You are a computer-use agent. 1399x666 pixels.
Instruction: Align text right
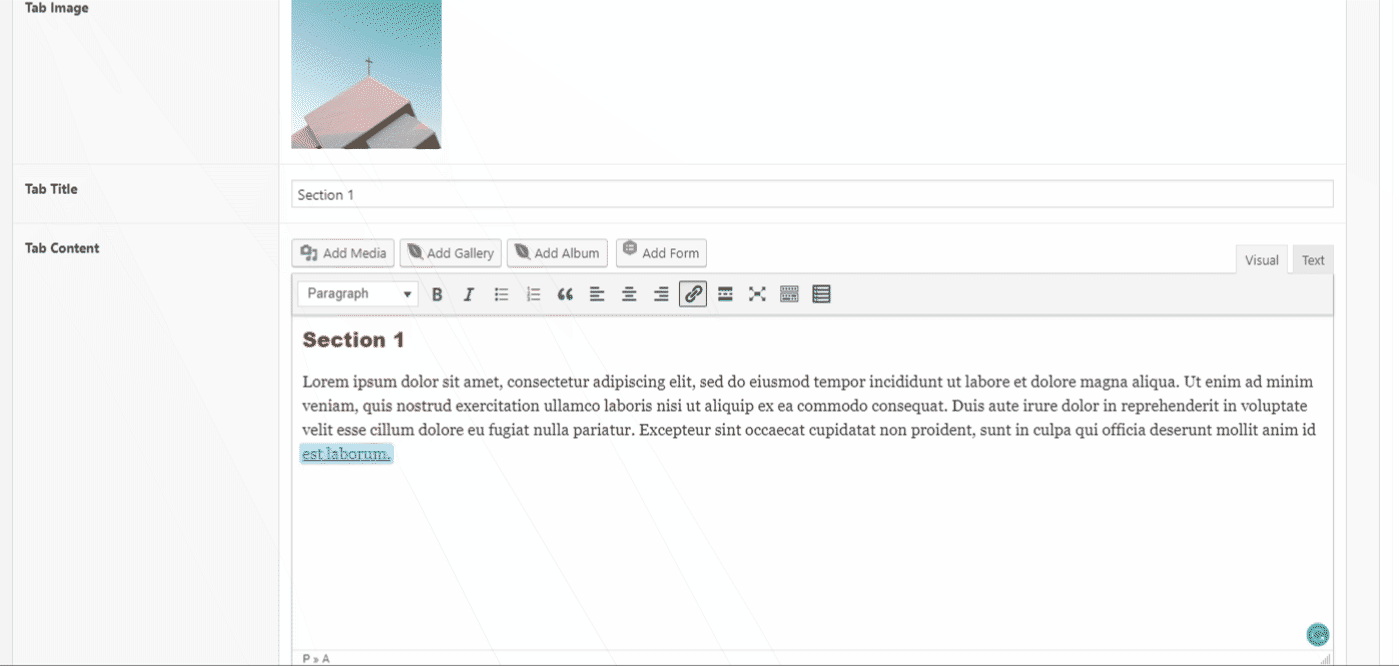661,294
